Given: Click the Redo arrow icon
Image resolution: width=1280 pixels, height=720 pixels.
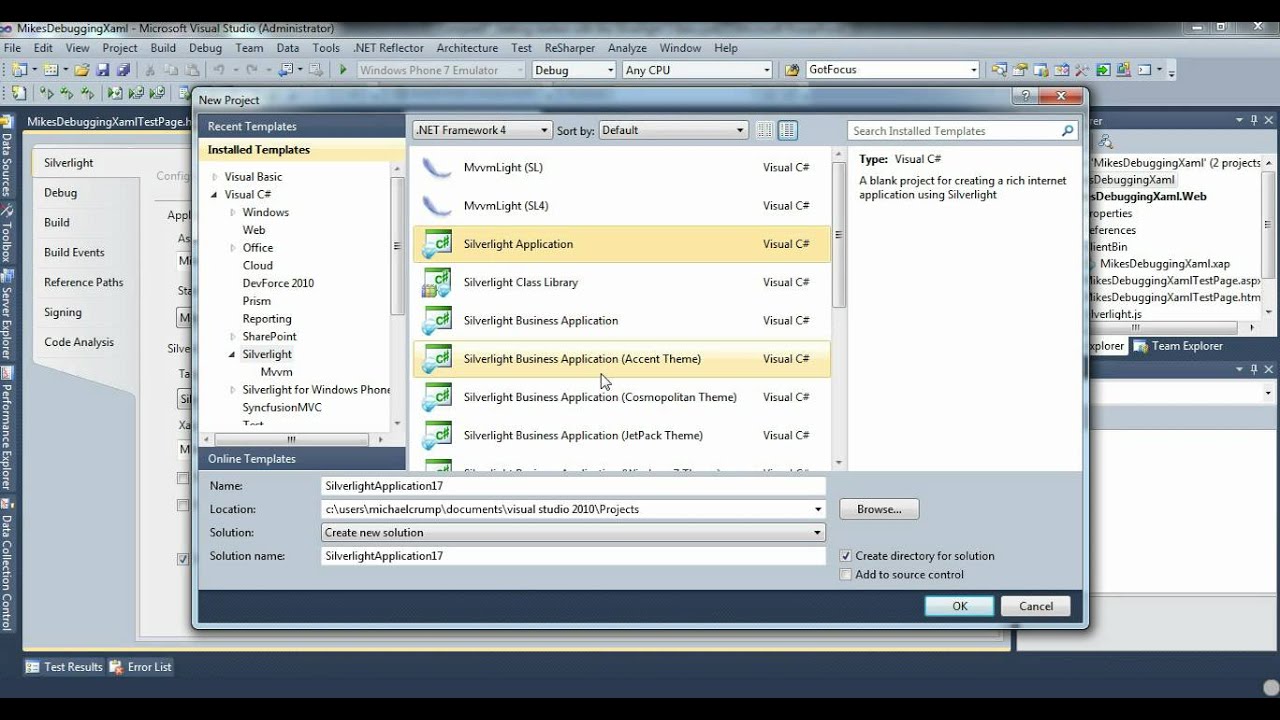Looking at the screenshot, I should pos(251,70).
